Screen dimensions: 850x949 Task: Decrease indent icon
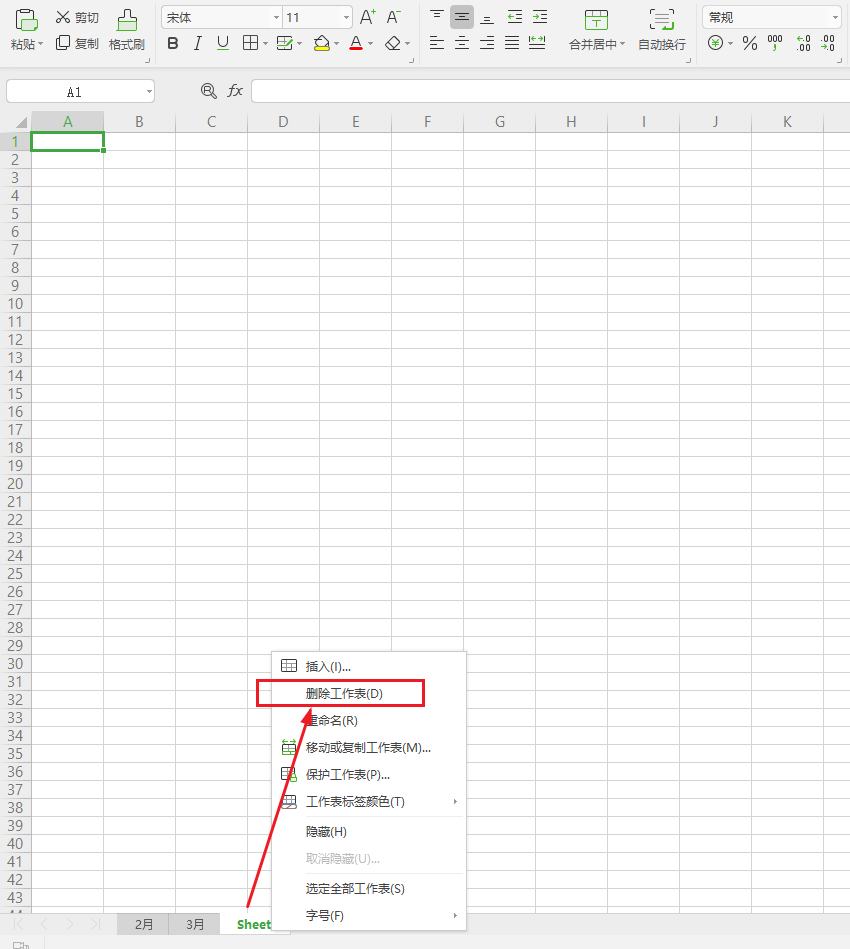515,17
